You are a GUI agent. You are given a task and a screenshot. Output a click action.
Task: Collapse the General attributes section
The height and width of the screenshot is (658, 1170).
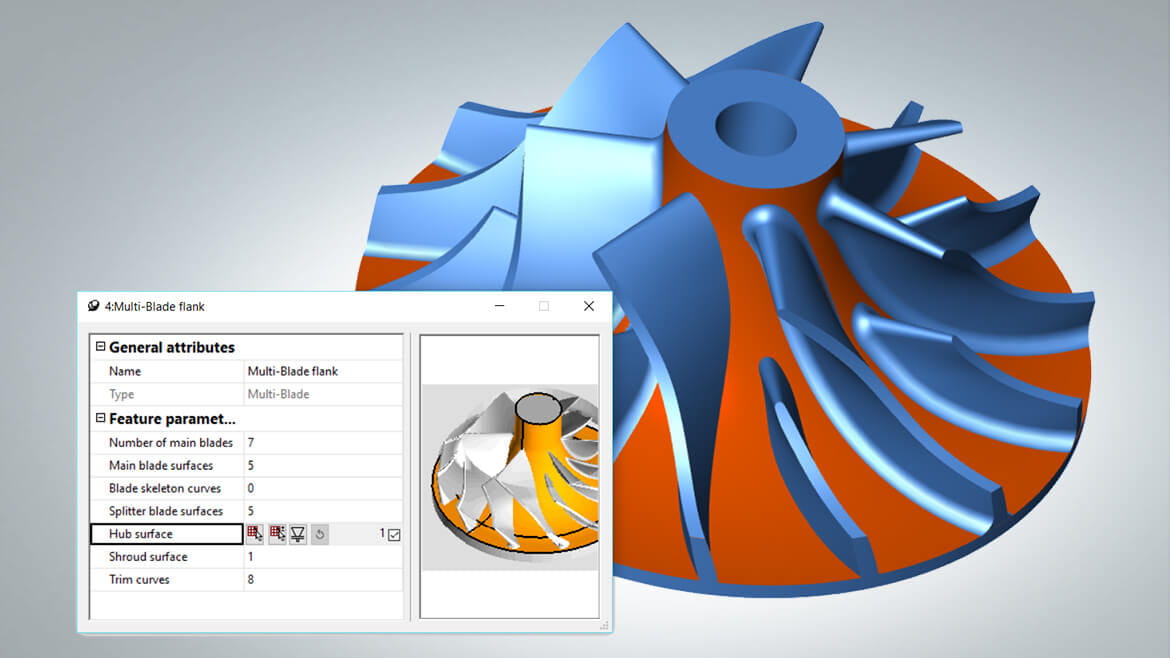[x=100, y=347]
